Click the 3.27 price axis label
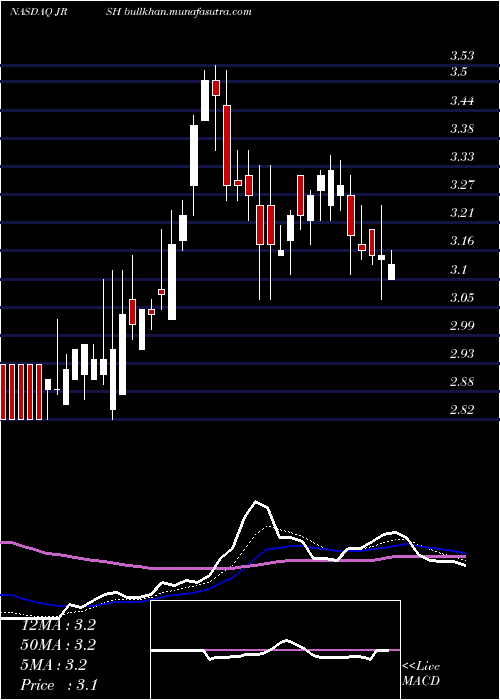The width and height of the screenshot is (500, 700). point(462,184)
